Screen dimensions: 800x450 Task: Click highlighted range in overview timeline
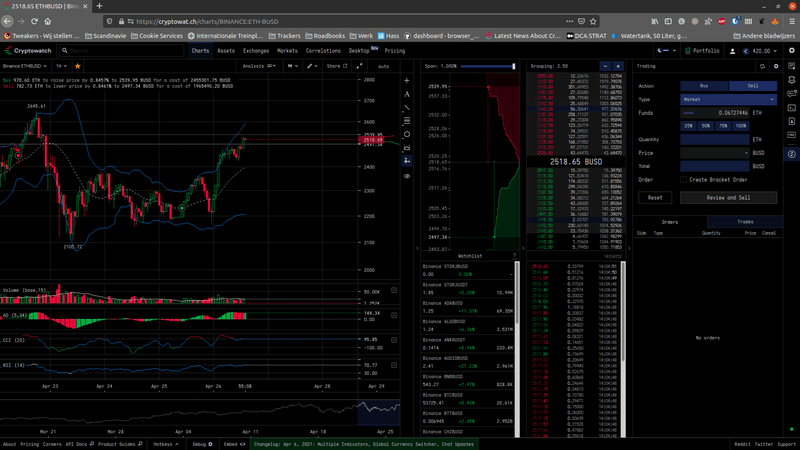coord(379,413)
